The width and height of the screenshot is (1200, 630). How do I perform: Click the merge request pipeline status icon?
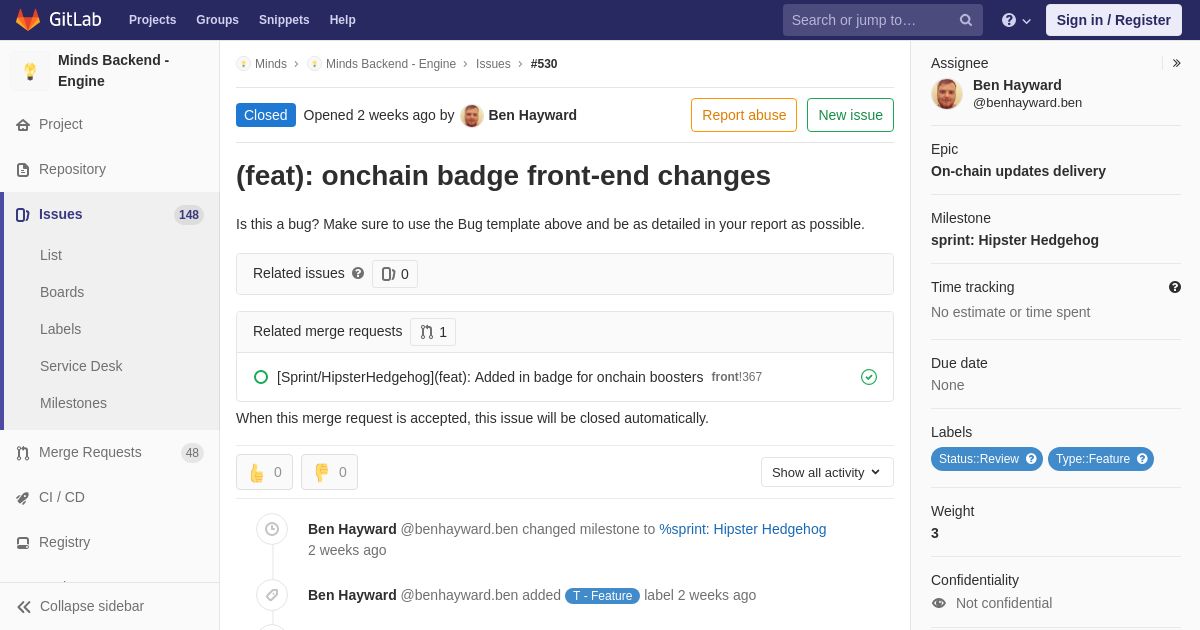tap(869, 377)
